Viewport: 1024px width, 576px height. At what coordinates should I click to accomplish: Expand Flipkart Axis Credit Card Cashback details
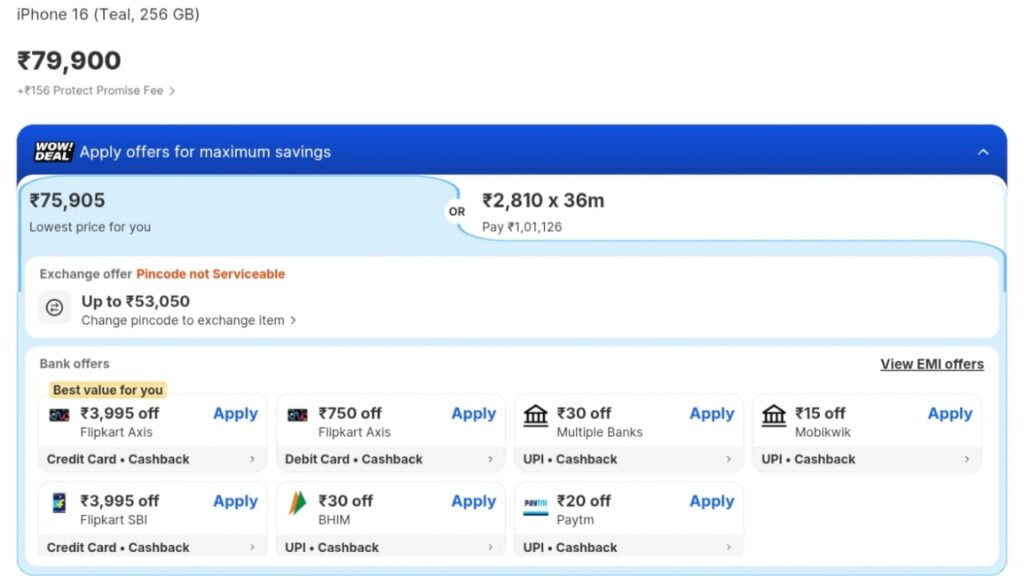tap(252, 460)
